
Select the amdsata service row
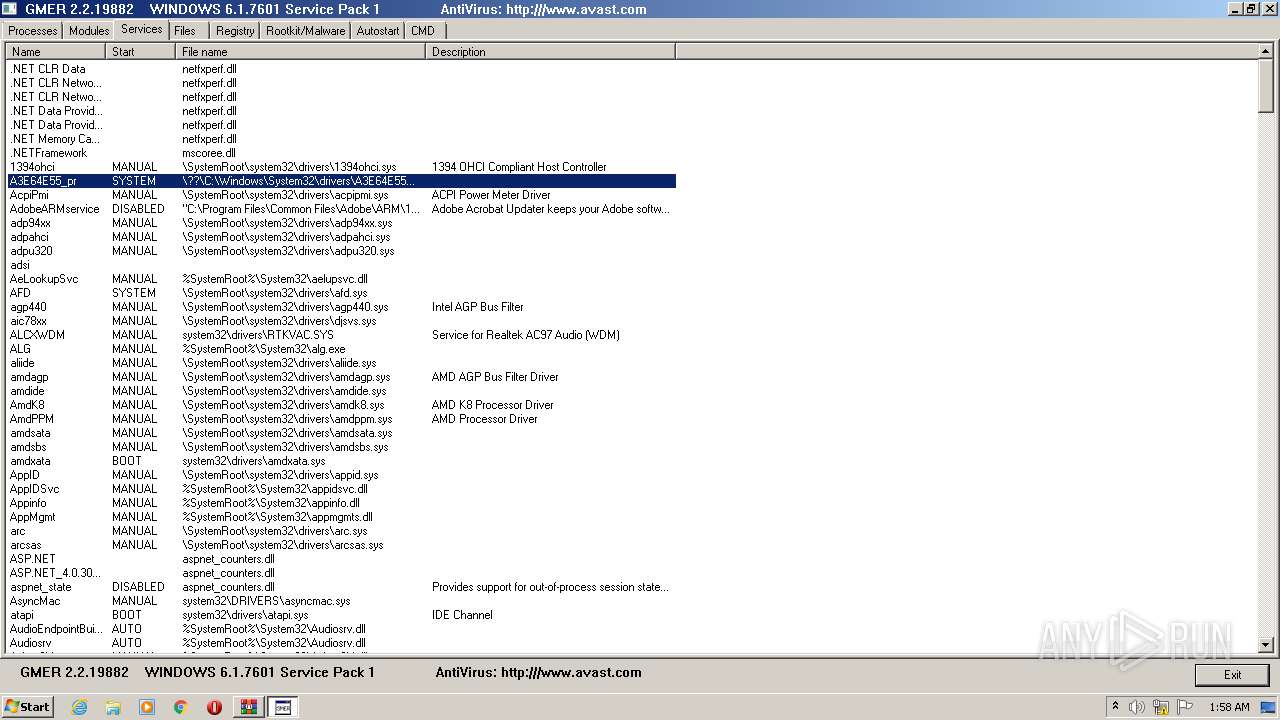341,433
